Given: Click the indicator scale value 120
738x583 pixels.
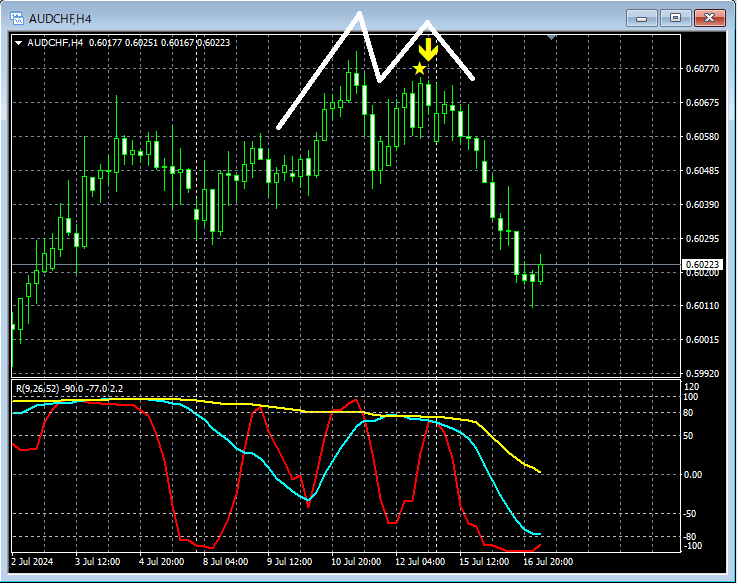Looking at the screenshot, I should tap(691, 386).
